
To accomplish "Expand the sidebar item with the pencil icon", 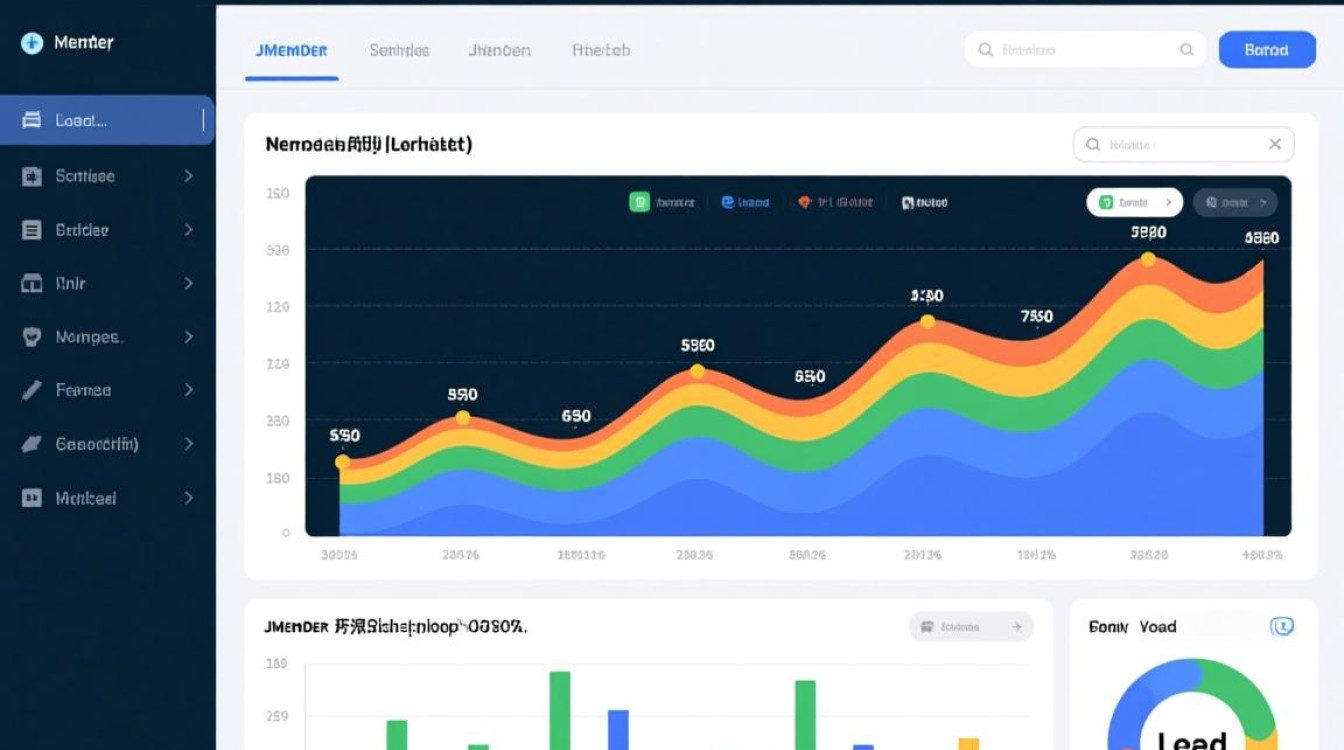I will tap(188, 390).
